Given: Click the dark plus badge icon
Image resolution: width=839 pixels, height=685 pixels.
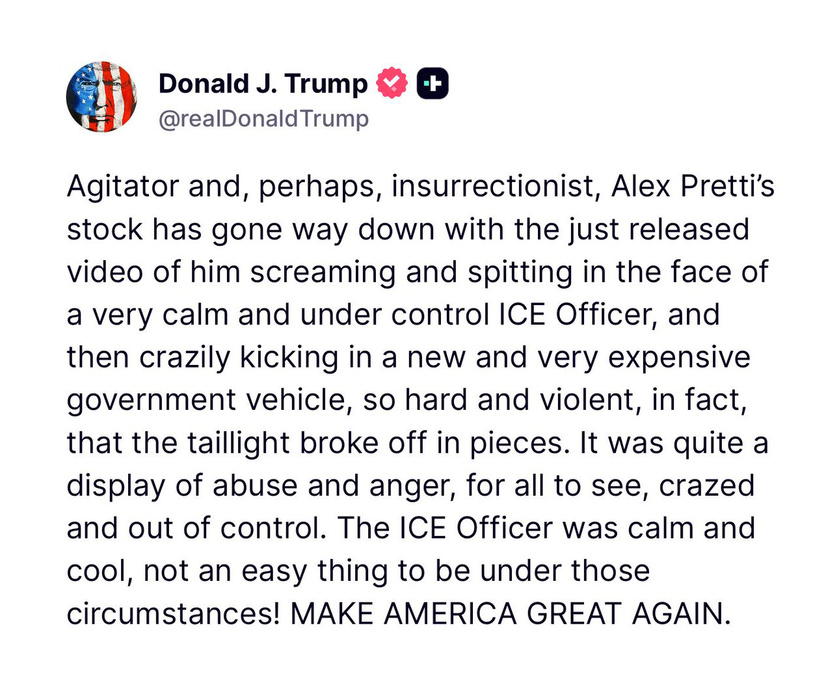Looking at the screenshot, I should (432, 85).
